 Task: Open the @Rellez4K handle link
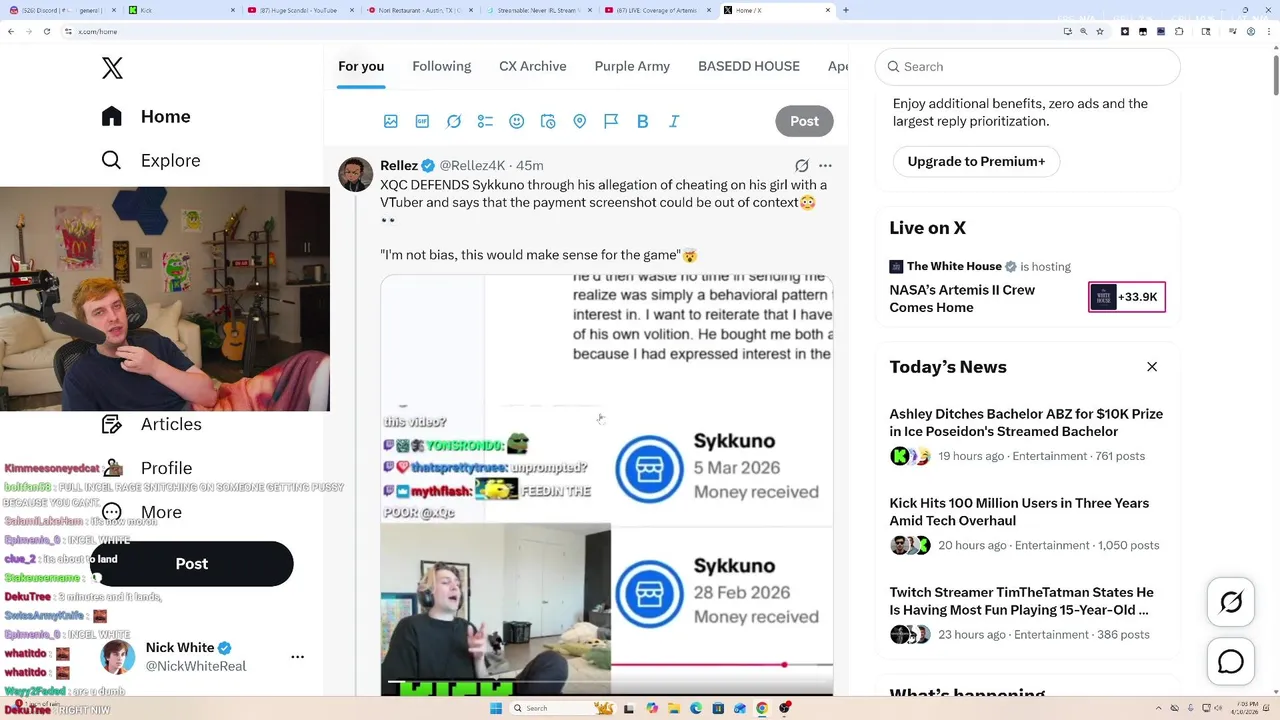(472, 165)
